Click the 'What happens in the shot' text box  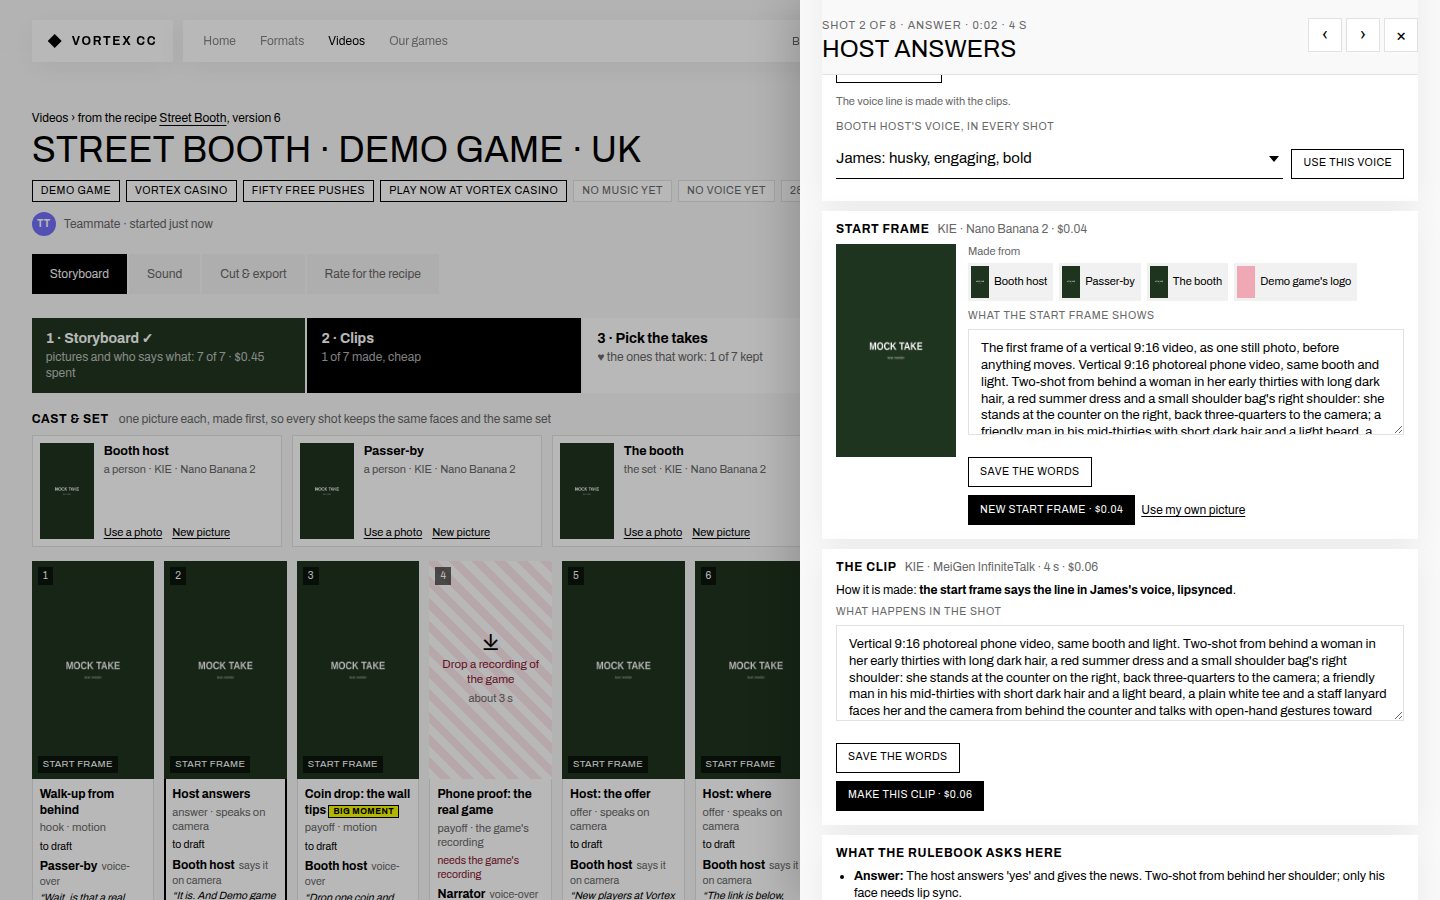(x=1119, y=673)
